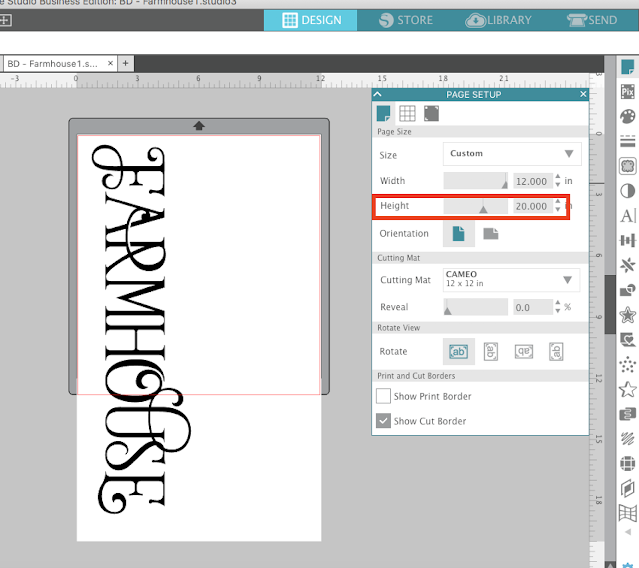Click the Reveal slider

pyautogui.click(x=476, y=307)
